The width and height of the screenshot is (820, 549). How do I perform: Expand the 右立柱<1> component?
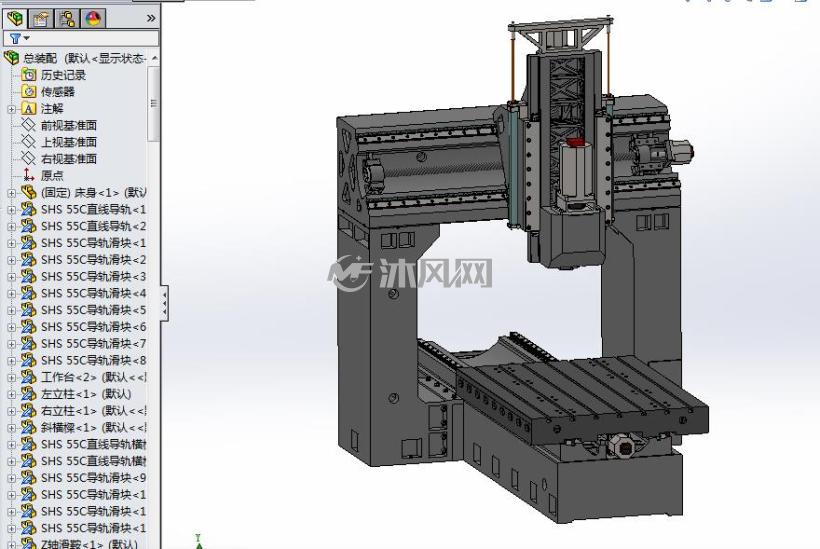[x=12, y=411]
